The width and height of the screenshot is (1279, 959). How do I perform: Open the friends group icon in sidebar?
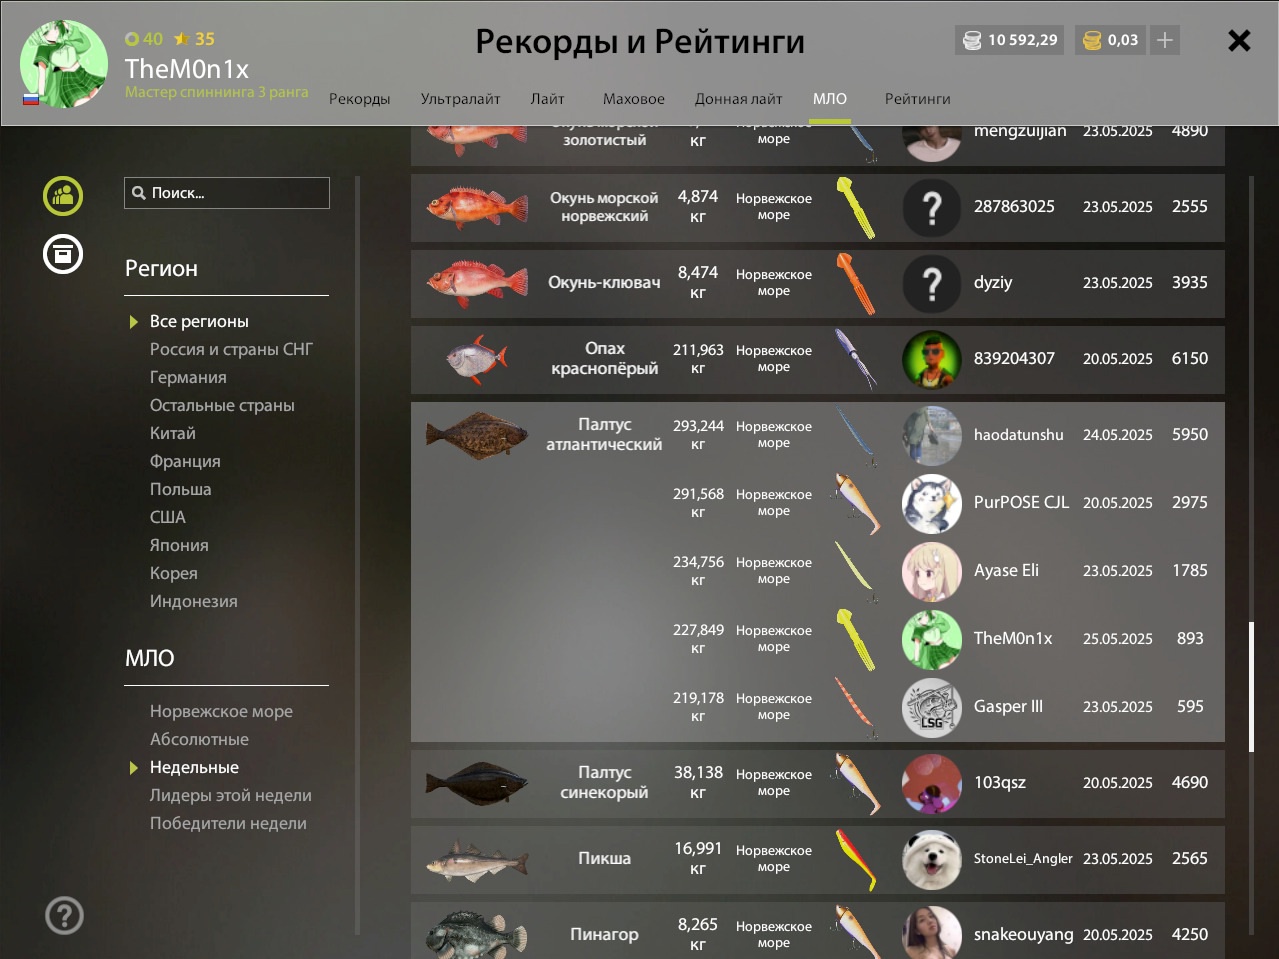(63, 195)
